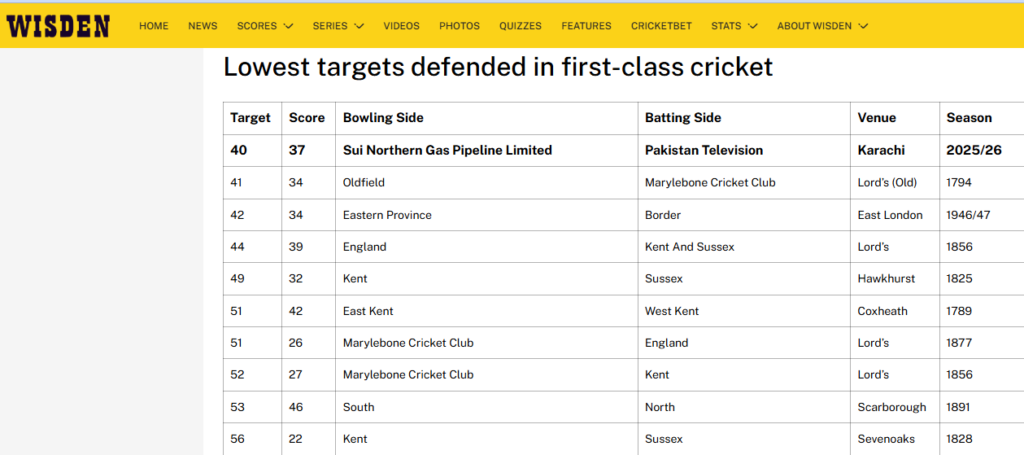Open the Stats dropdown chevron

click(x=753, y=26)
